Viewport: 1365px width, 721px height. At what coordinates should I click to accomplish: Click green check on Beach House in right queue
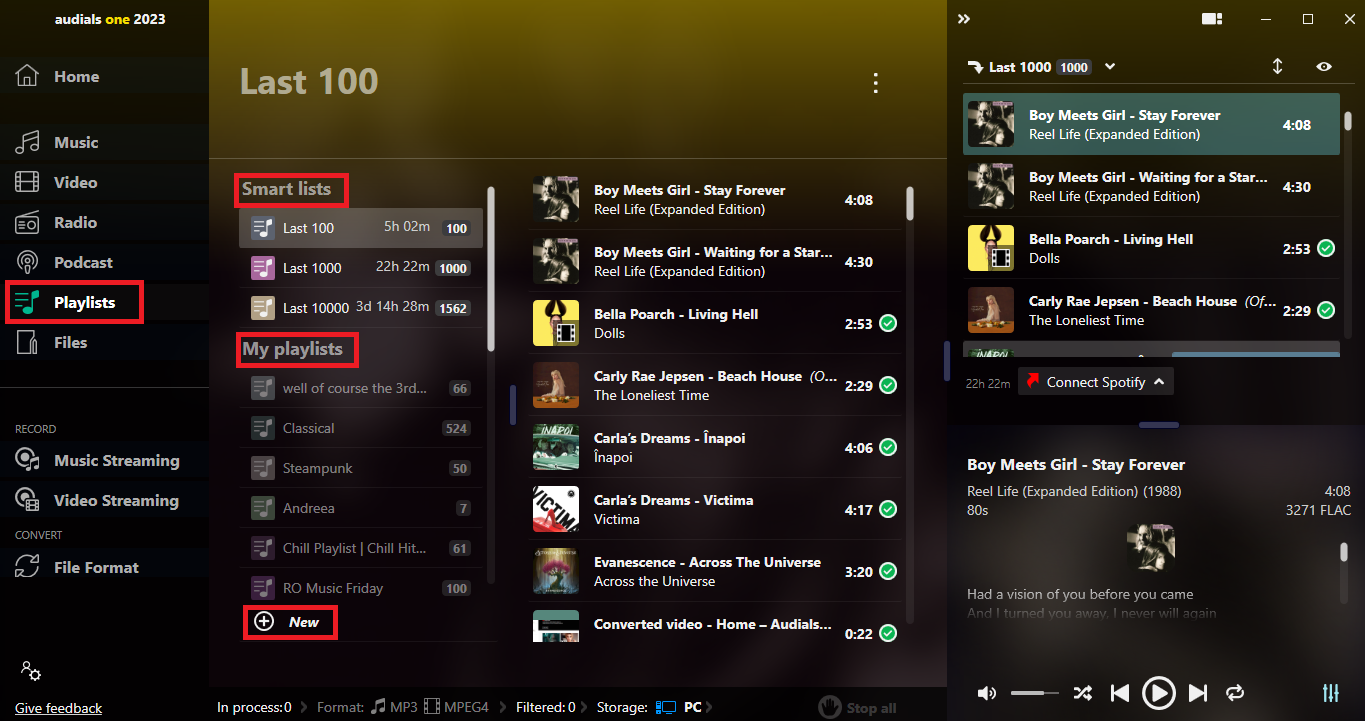1326,311
